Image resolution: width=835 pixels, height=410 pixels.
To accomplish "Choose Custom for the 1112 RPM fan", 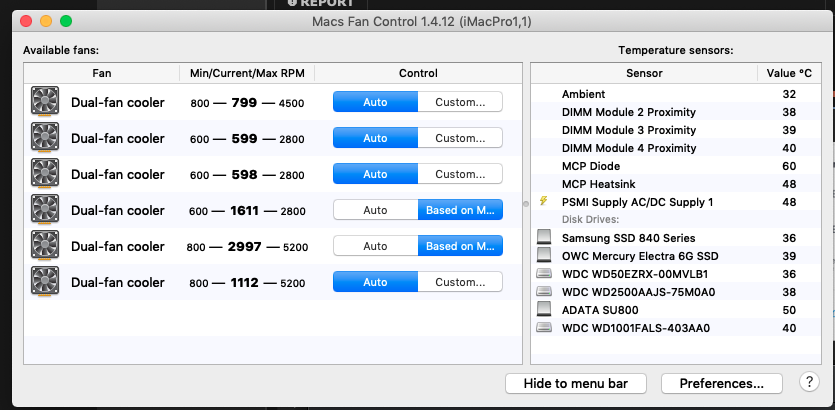I will 460,282.
